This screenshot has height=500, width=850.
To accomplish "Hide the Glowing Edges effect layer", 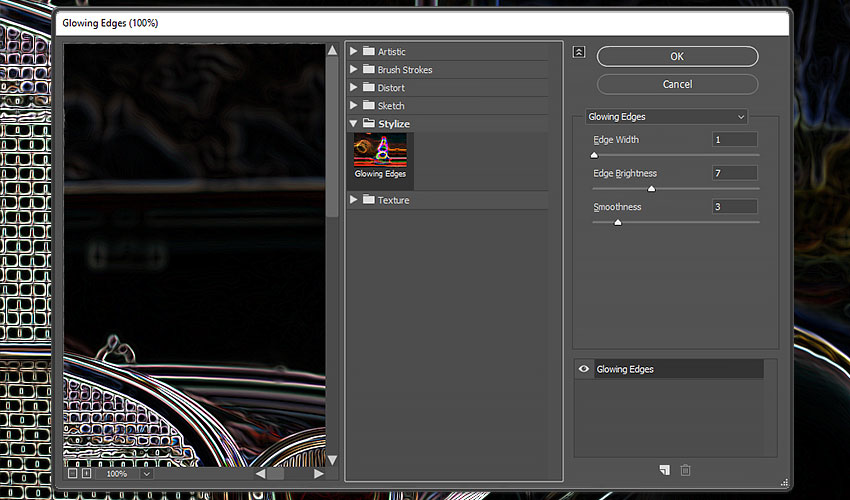I will pyautogui.click(x=584, y=369).
